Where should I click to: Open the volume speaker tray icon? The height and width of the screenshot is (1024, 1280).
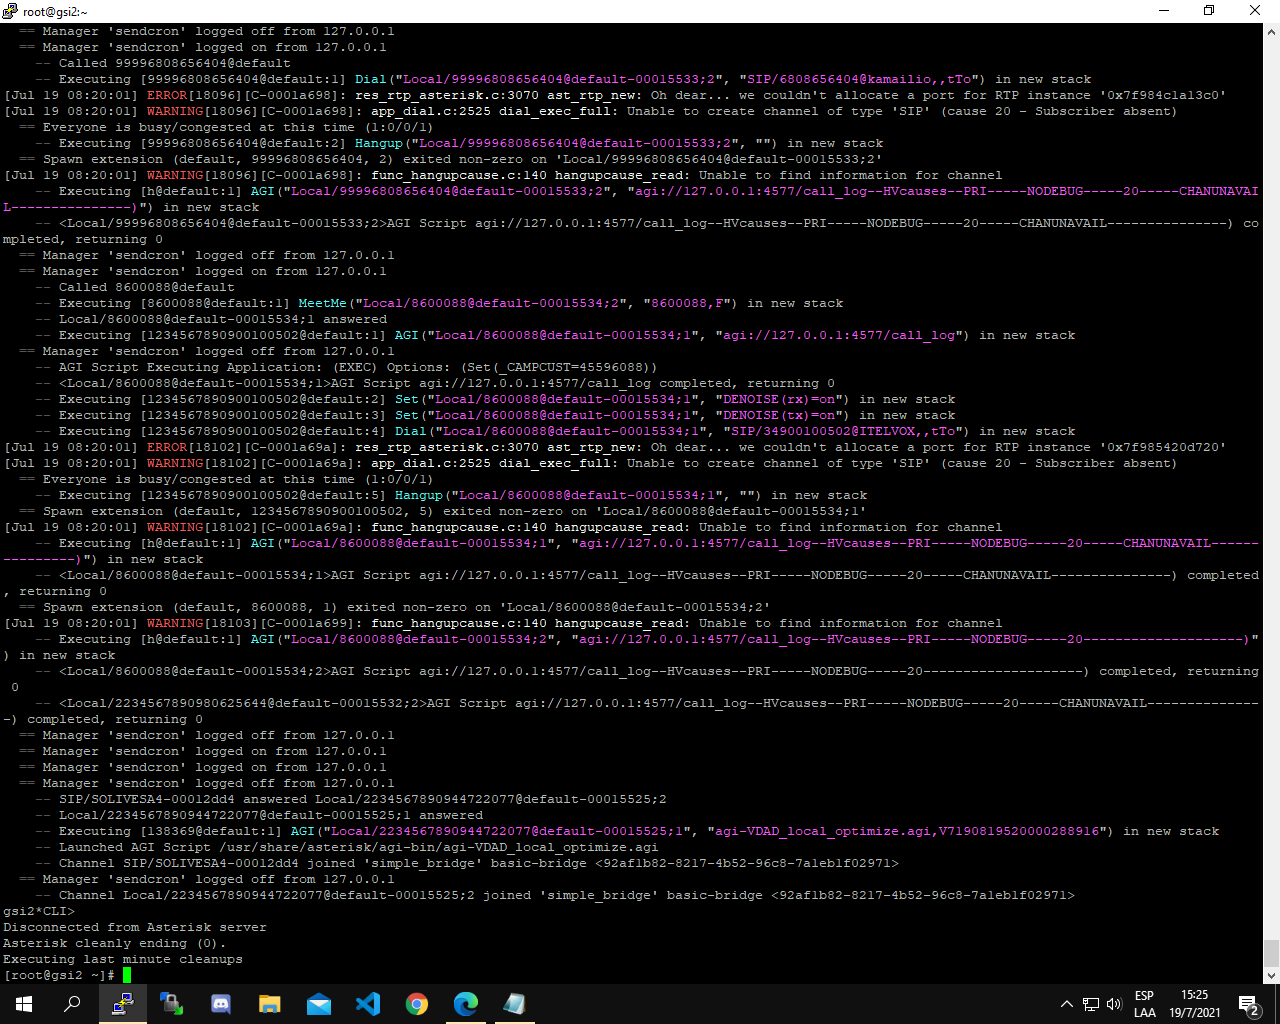click(1115, 1004)
